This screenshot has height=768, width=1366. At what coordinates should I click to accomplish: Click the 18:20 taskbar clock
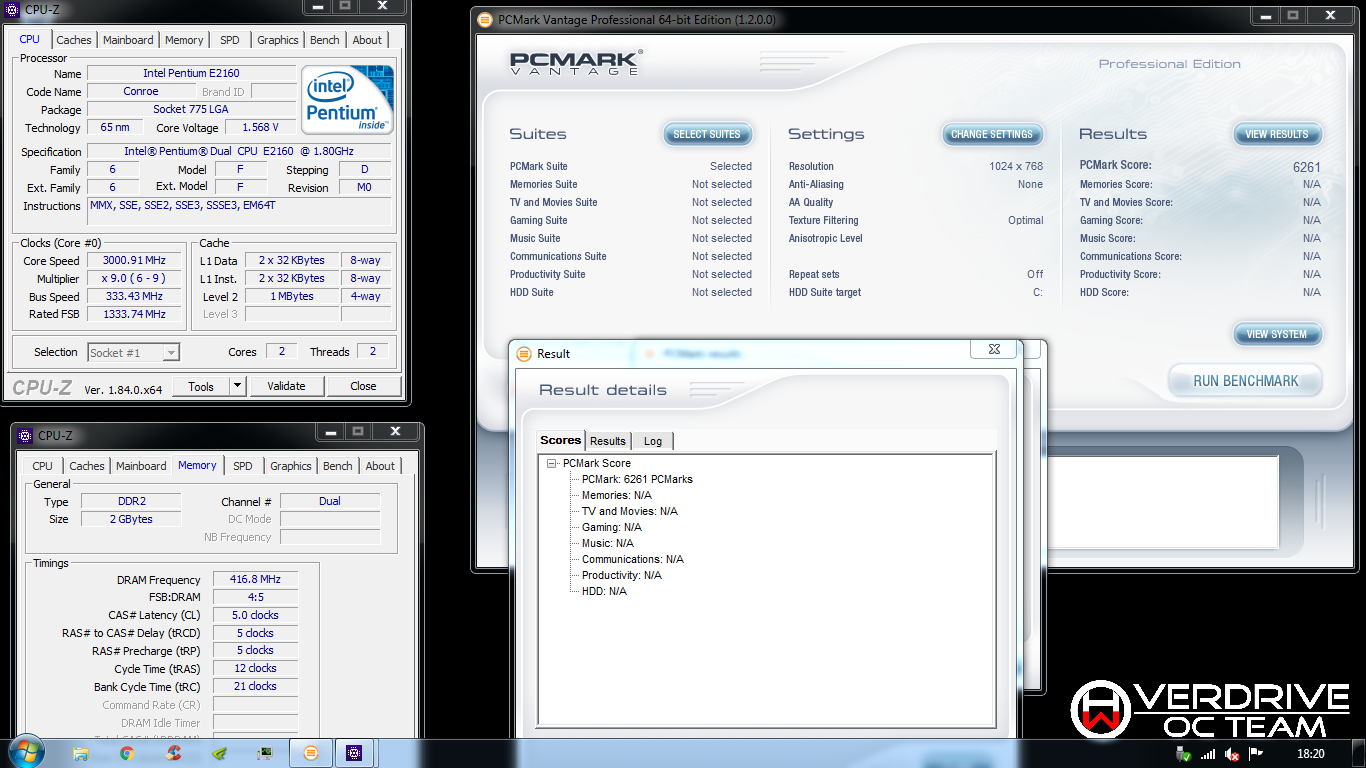[x=1310, y=754]
